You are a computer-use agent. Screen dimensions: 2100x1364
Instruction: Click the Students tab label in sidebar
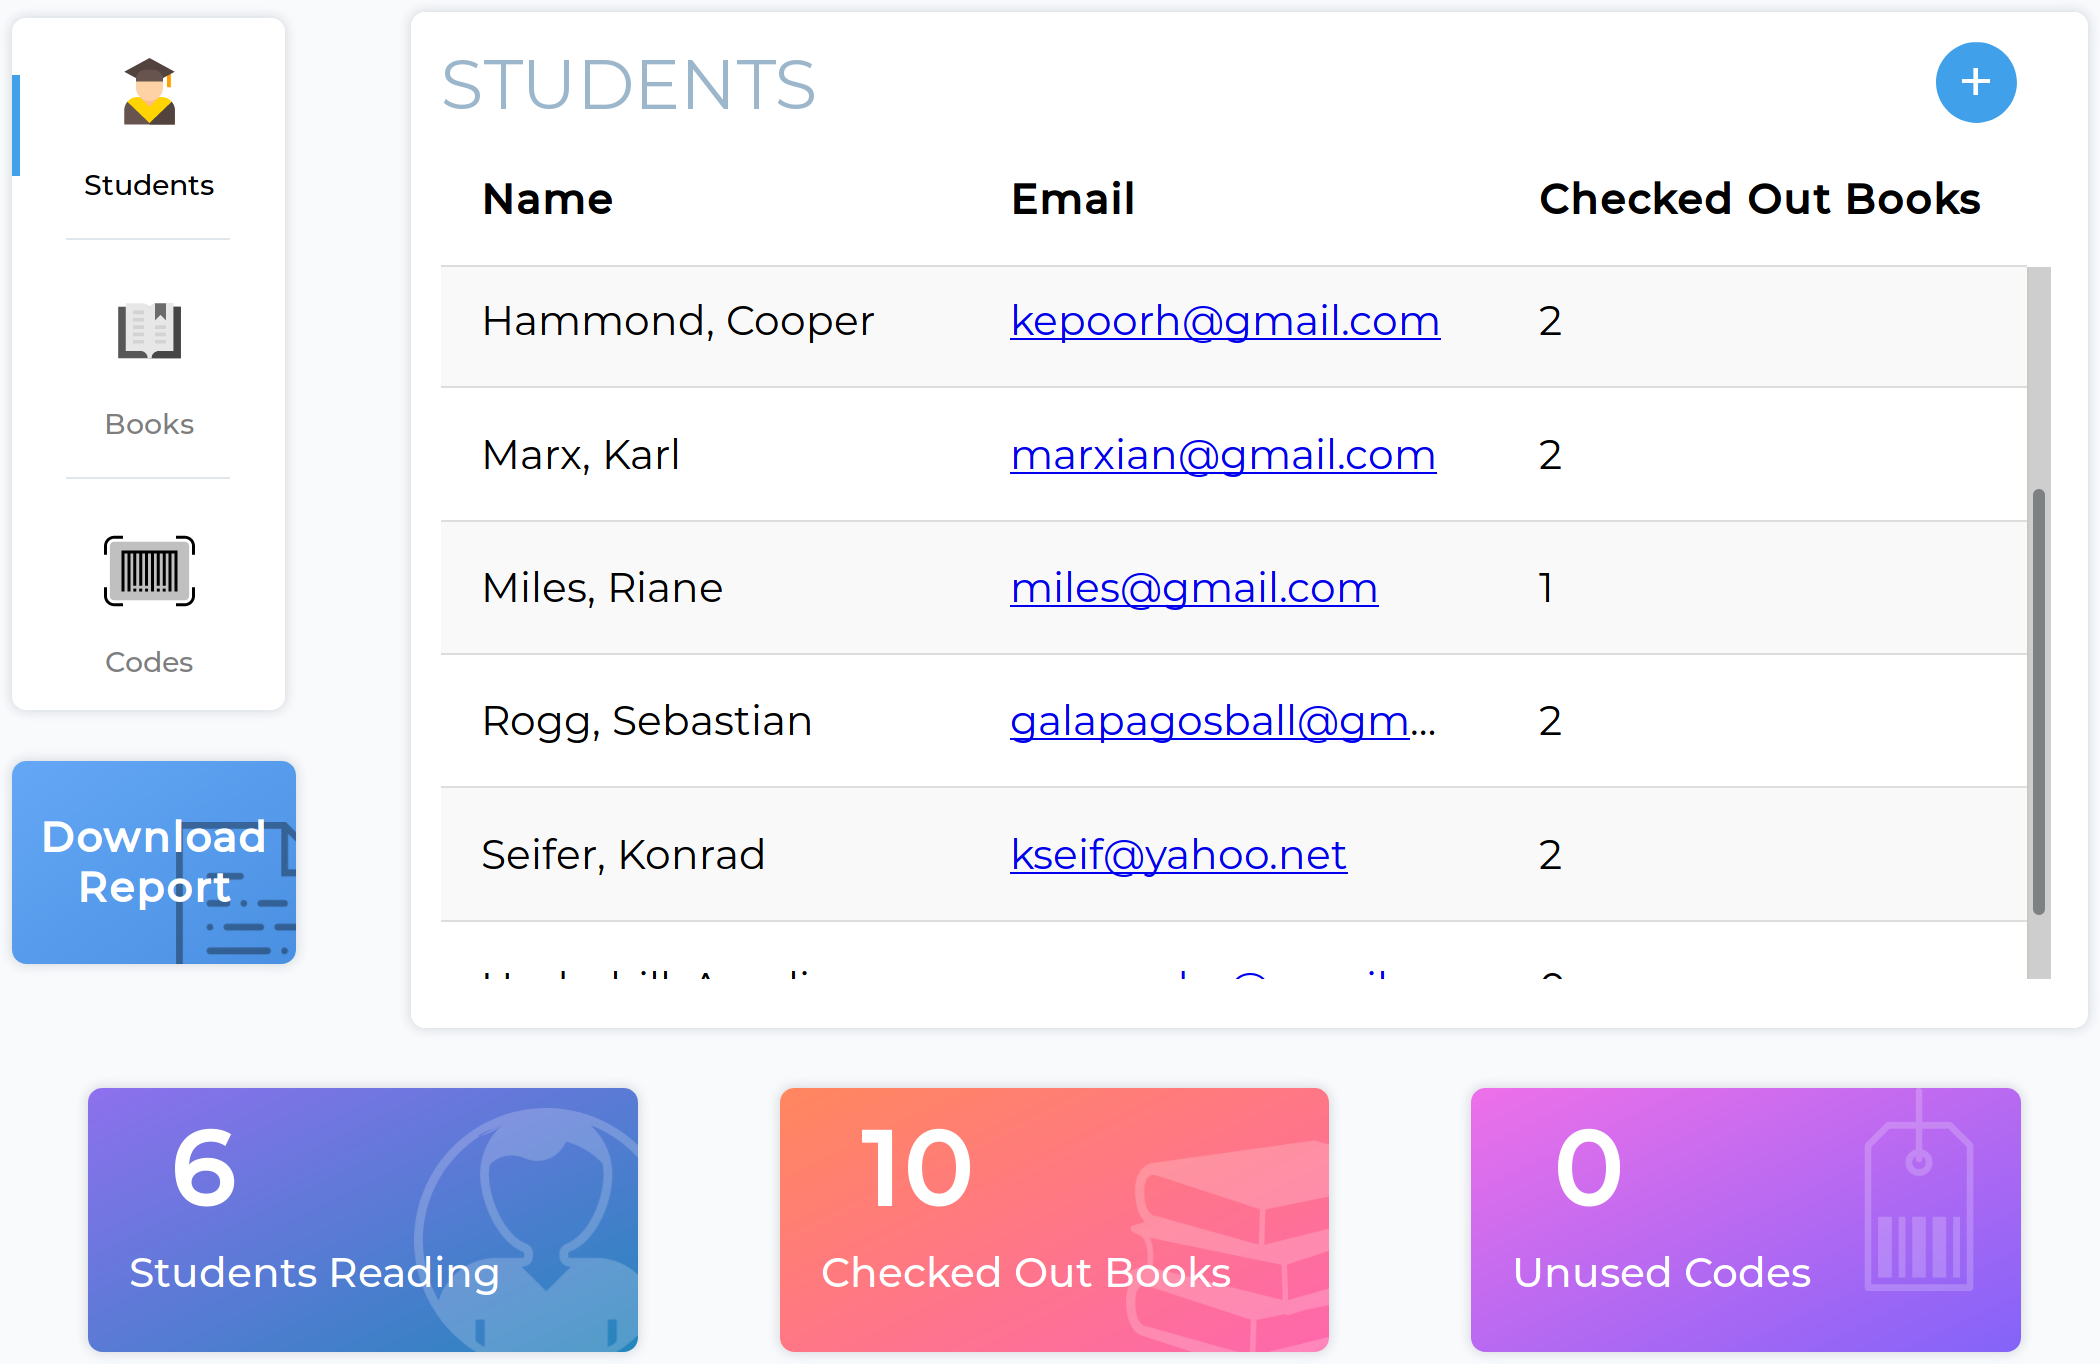[149, 185]
